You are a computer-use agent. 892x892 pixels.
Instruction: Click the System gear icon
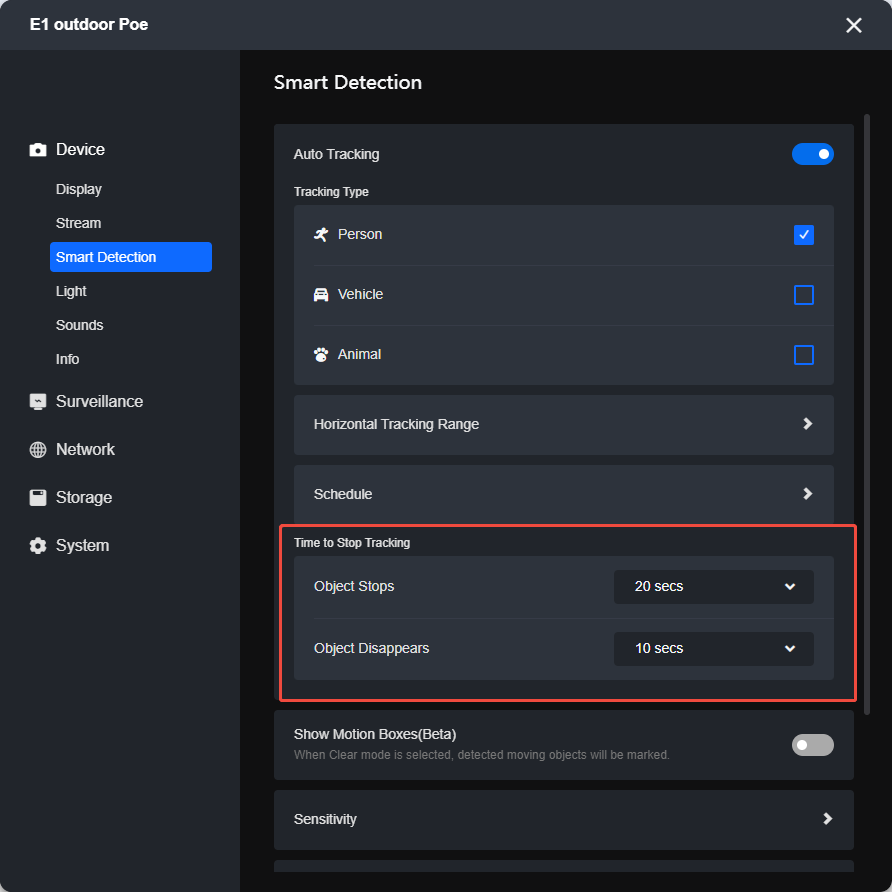pos(38,546)
